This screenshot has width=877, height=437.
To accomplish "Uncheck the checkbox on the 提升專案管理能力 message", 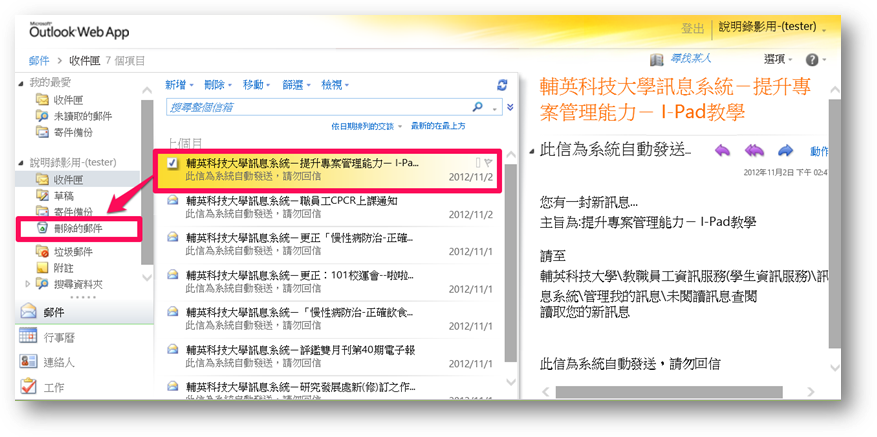I will point(173,163).
